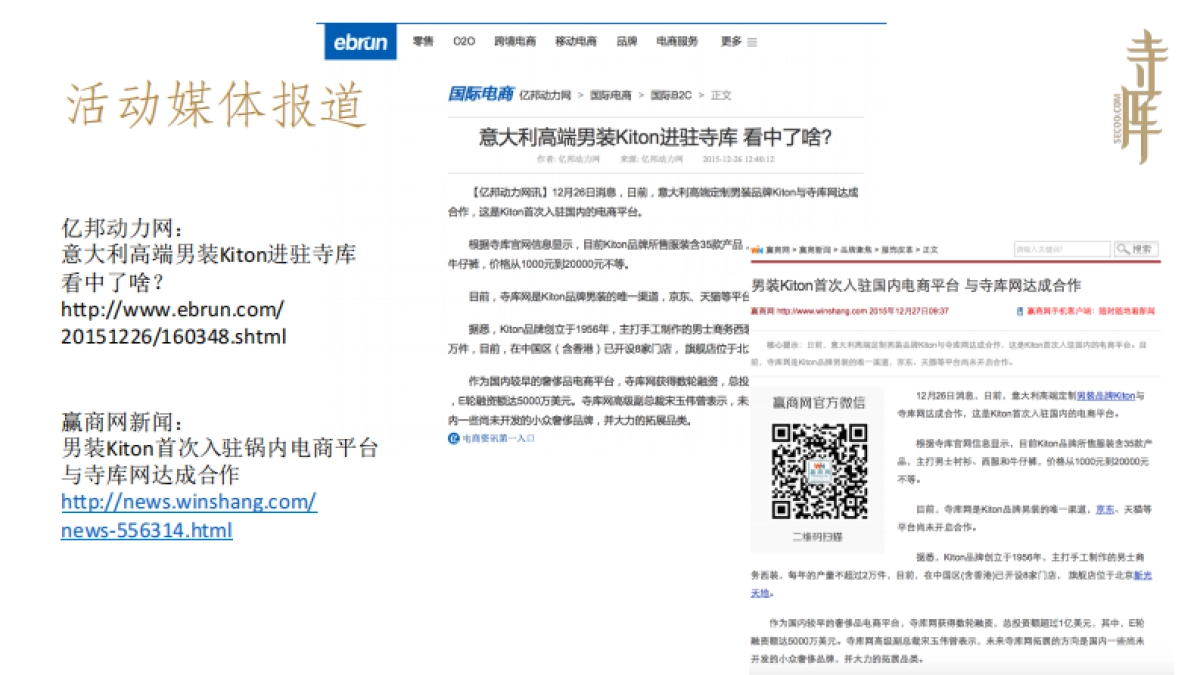Click the 国际B2C breadcrumb link
This screenshot has height=675, width=1200.
pyautogui.click(x=670, y=95)
